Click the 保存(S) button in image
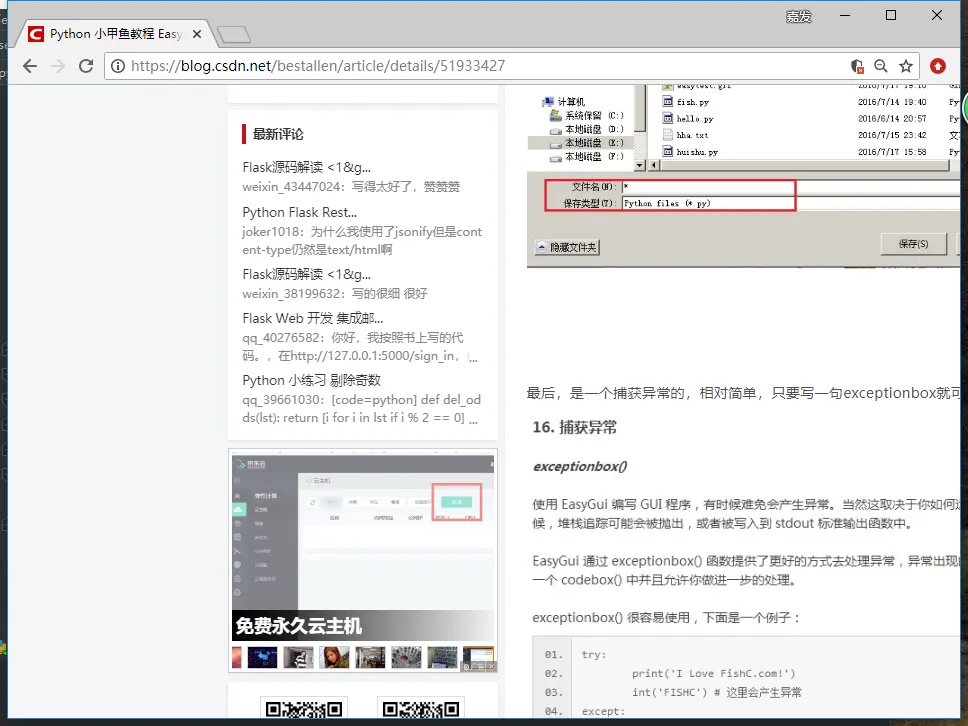This screenshot has width=968, height=726. [914, 244]
